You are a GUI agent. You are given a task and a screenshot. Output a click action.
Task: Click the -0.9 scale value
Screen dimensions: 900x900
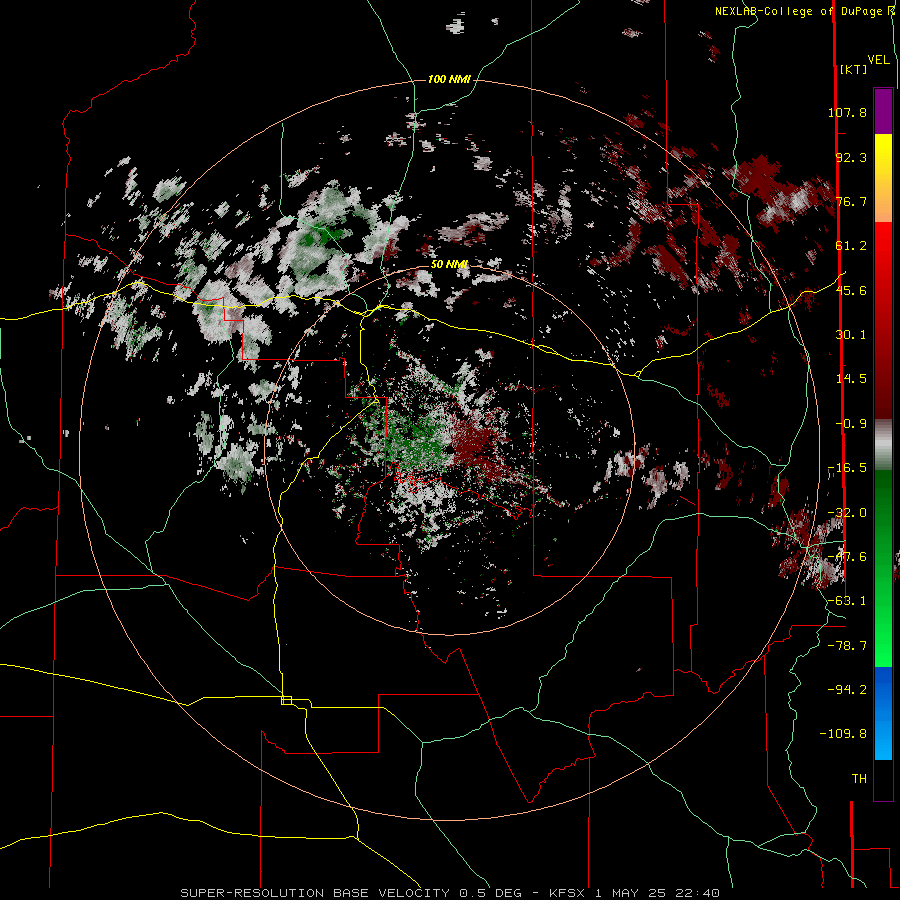tap(851, 424)
